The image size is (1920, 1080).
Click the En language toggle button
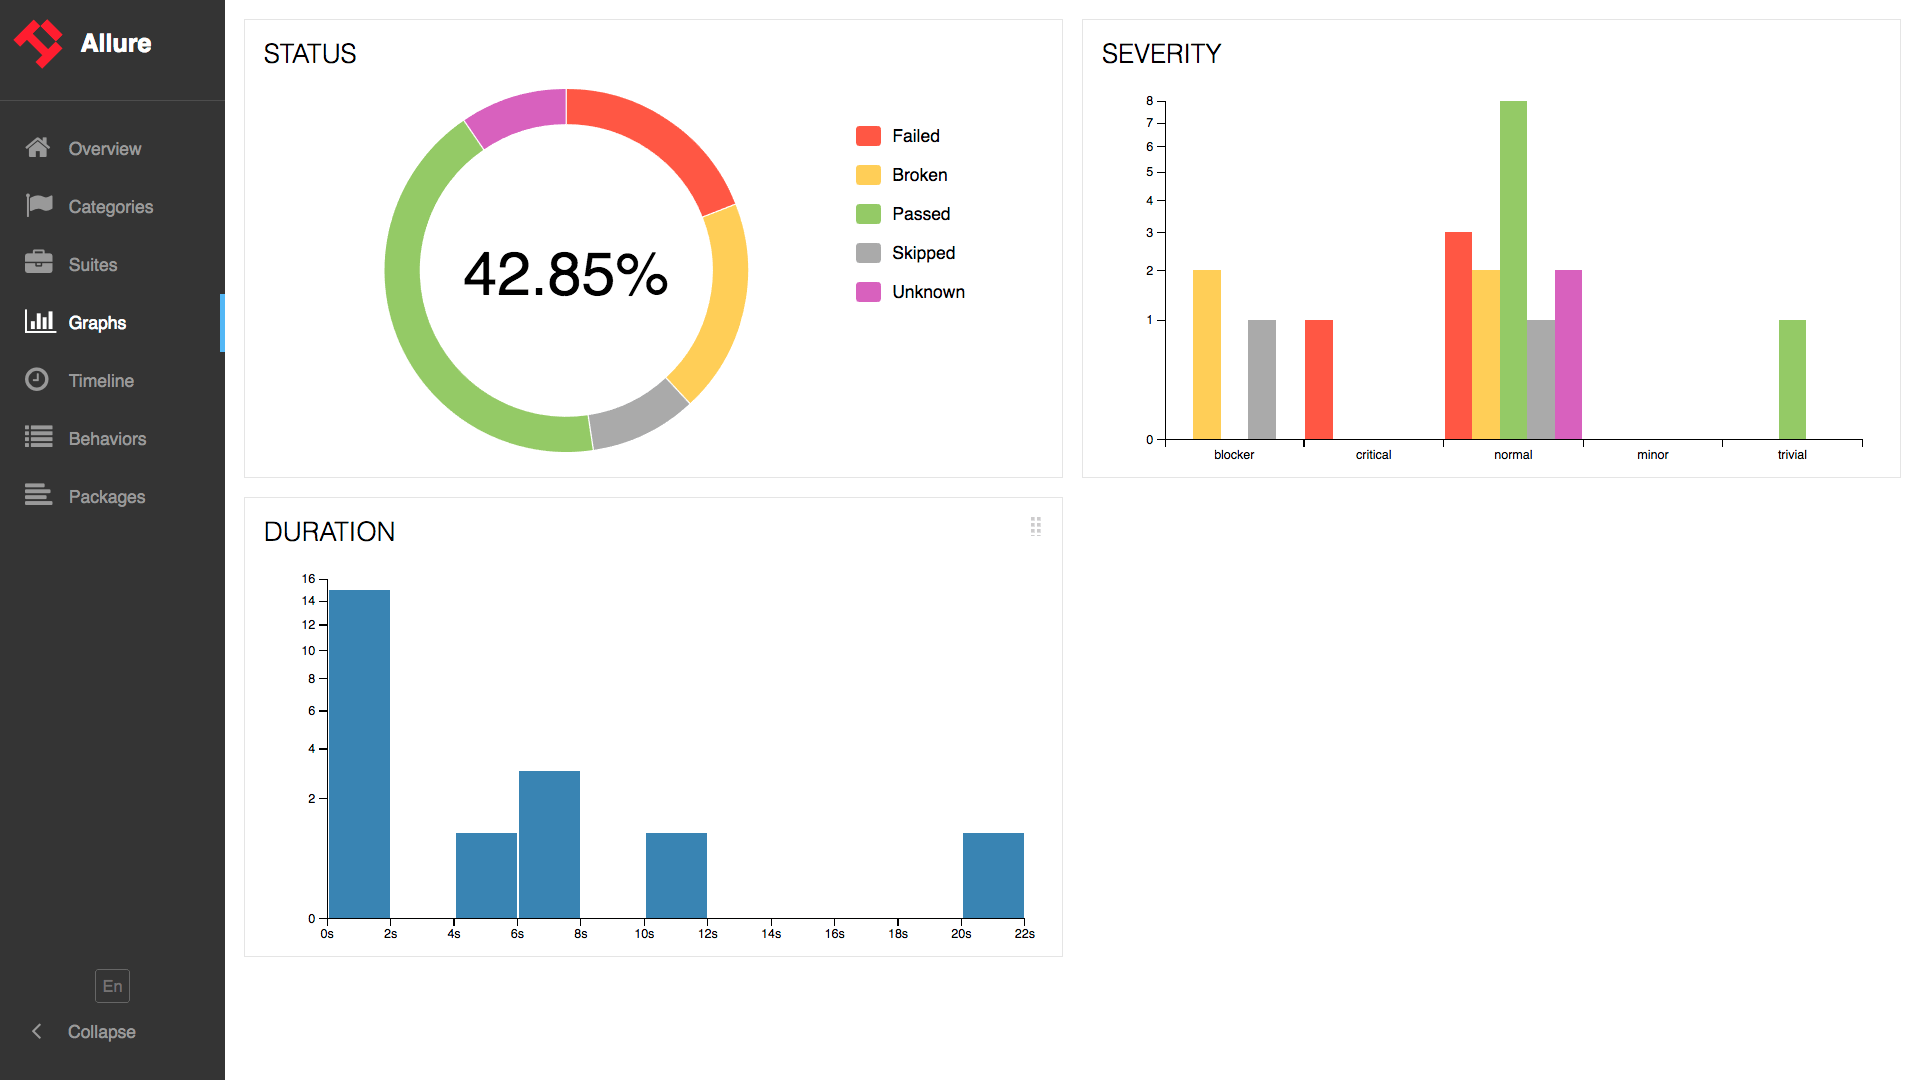pos(111,986)
